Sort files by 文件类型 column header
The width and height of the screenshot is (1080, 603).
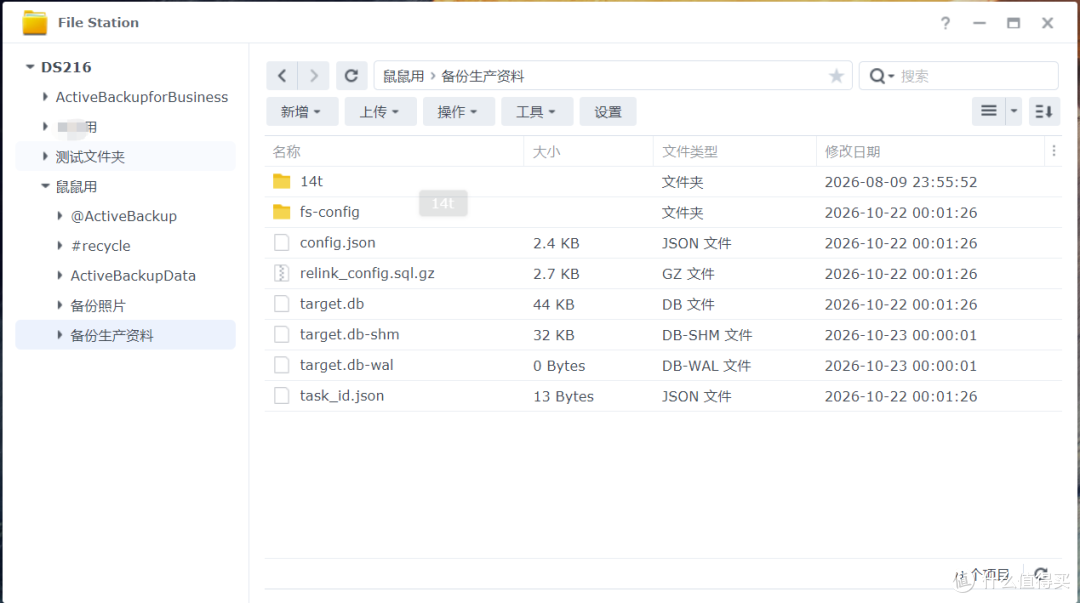(734, 152)
